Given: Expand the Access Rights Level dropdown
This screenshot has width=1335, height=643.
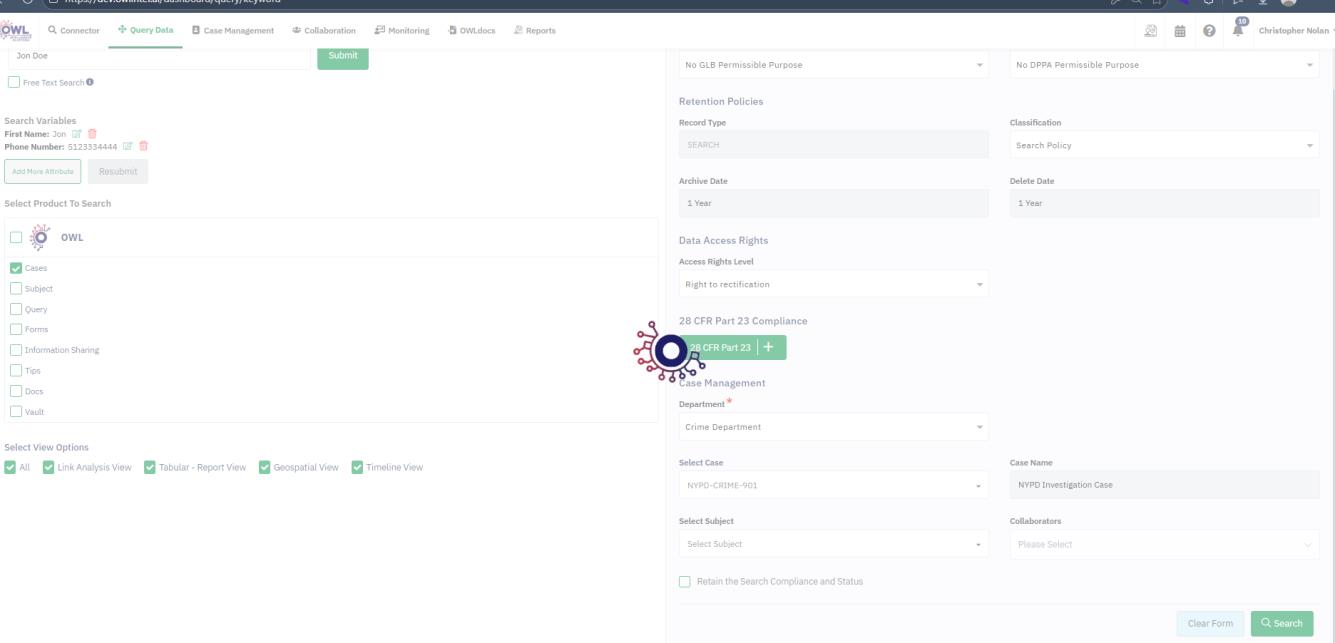Looking at the screenshot, I should (833, 284).
